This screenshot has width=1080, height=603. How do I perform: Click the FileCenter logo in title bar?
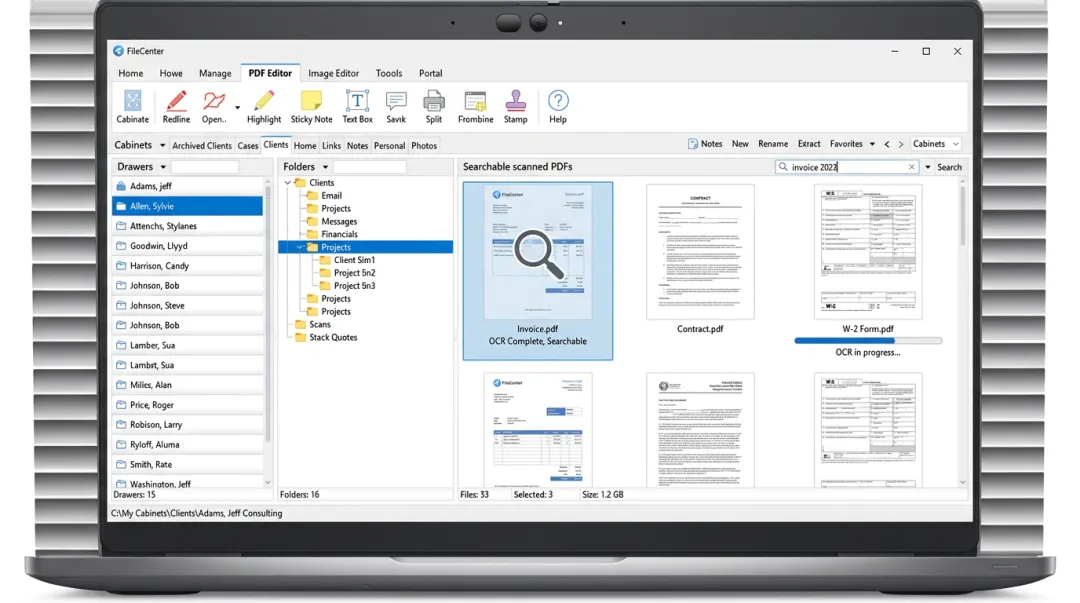pos(118,51)
